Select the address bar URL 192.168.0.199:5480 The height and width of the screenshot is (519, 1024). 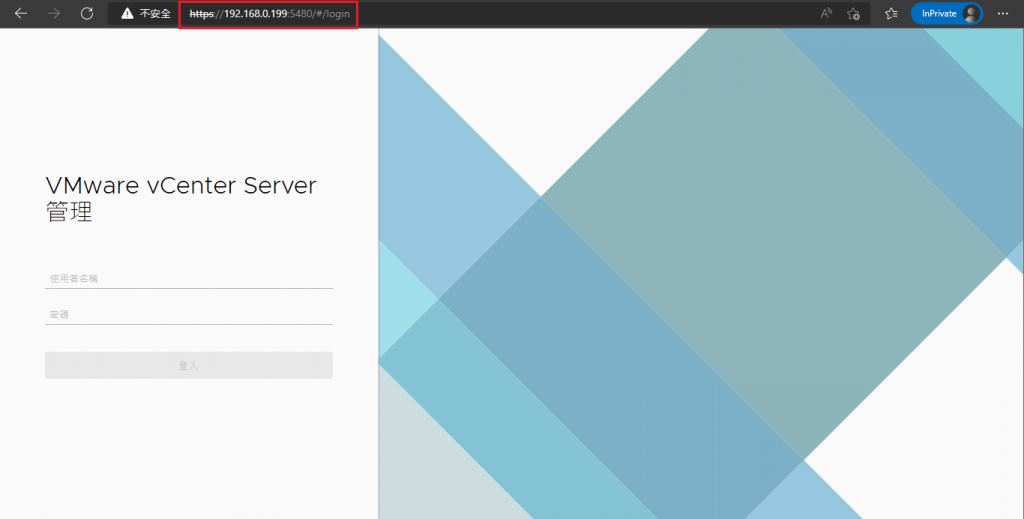(x=269, y=14)
